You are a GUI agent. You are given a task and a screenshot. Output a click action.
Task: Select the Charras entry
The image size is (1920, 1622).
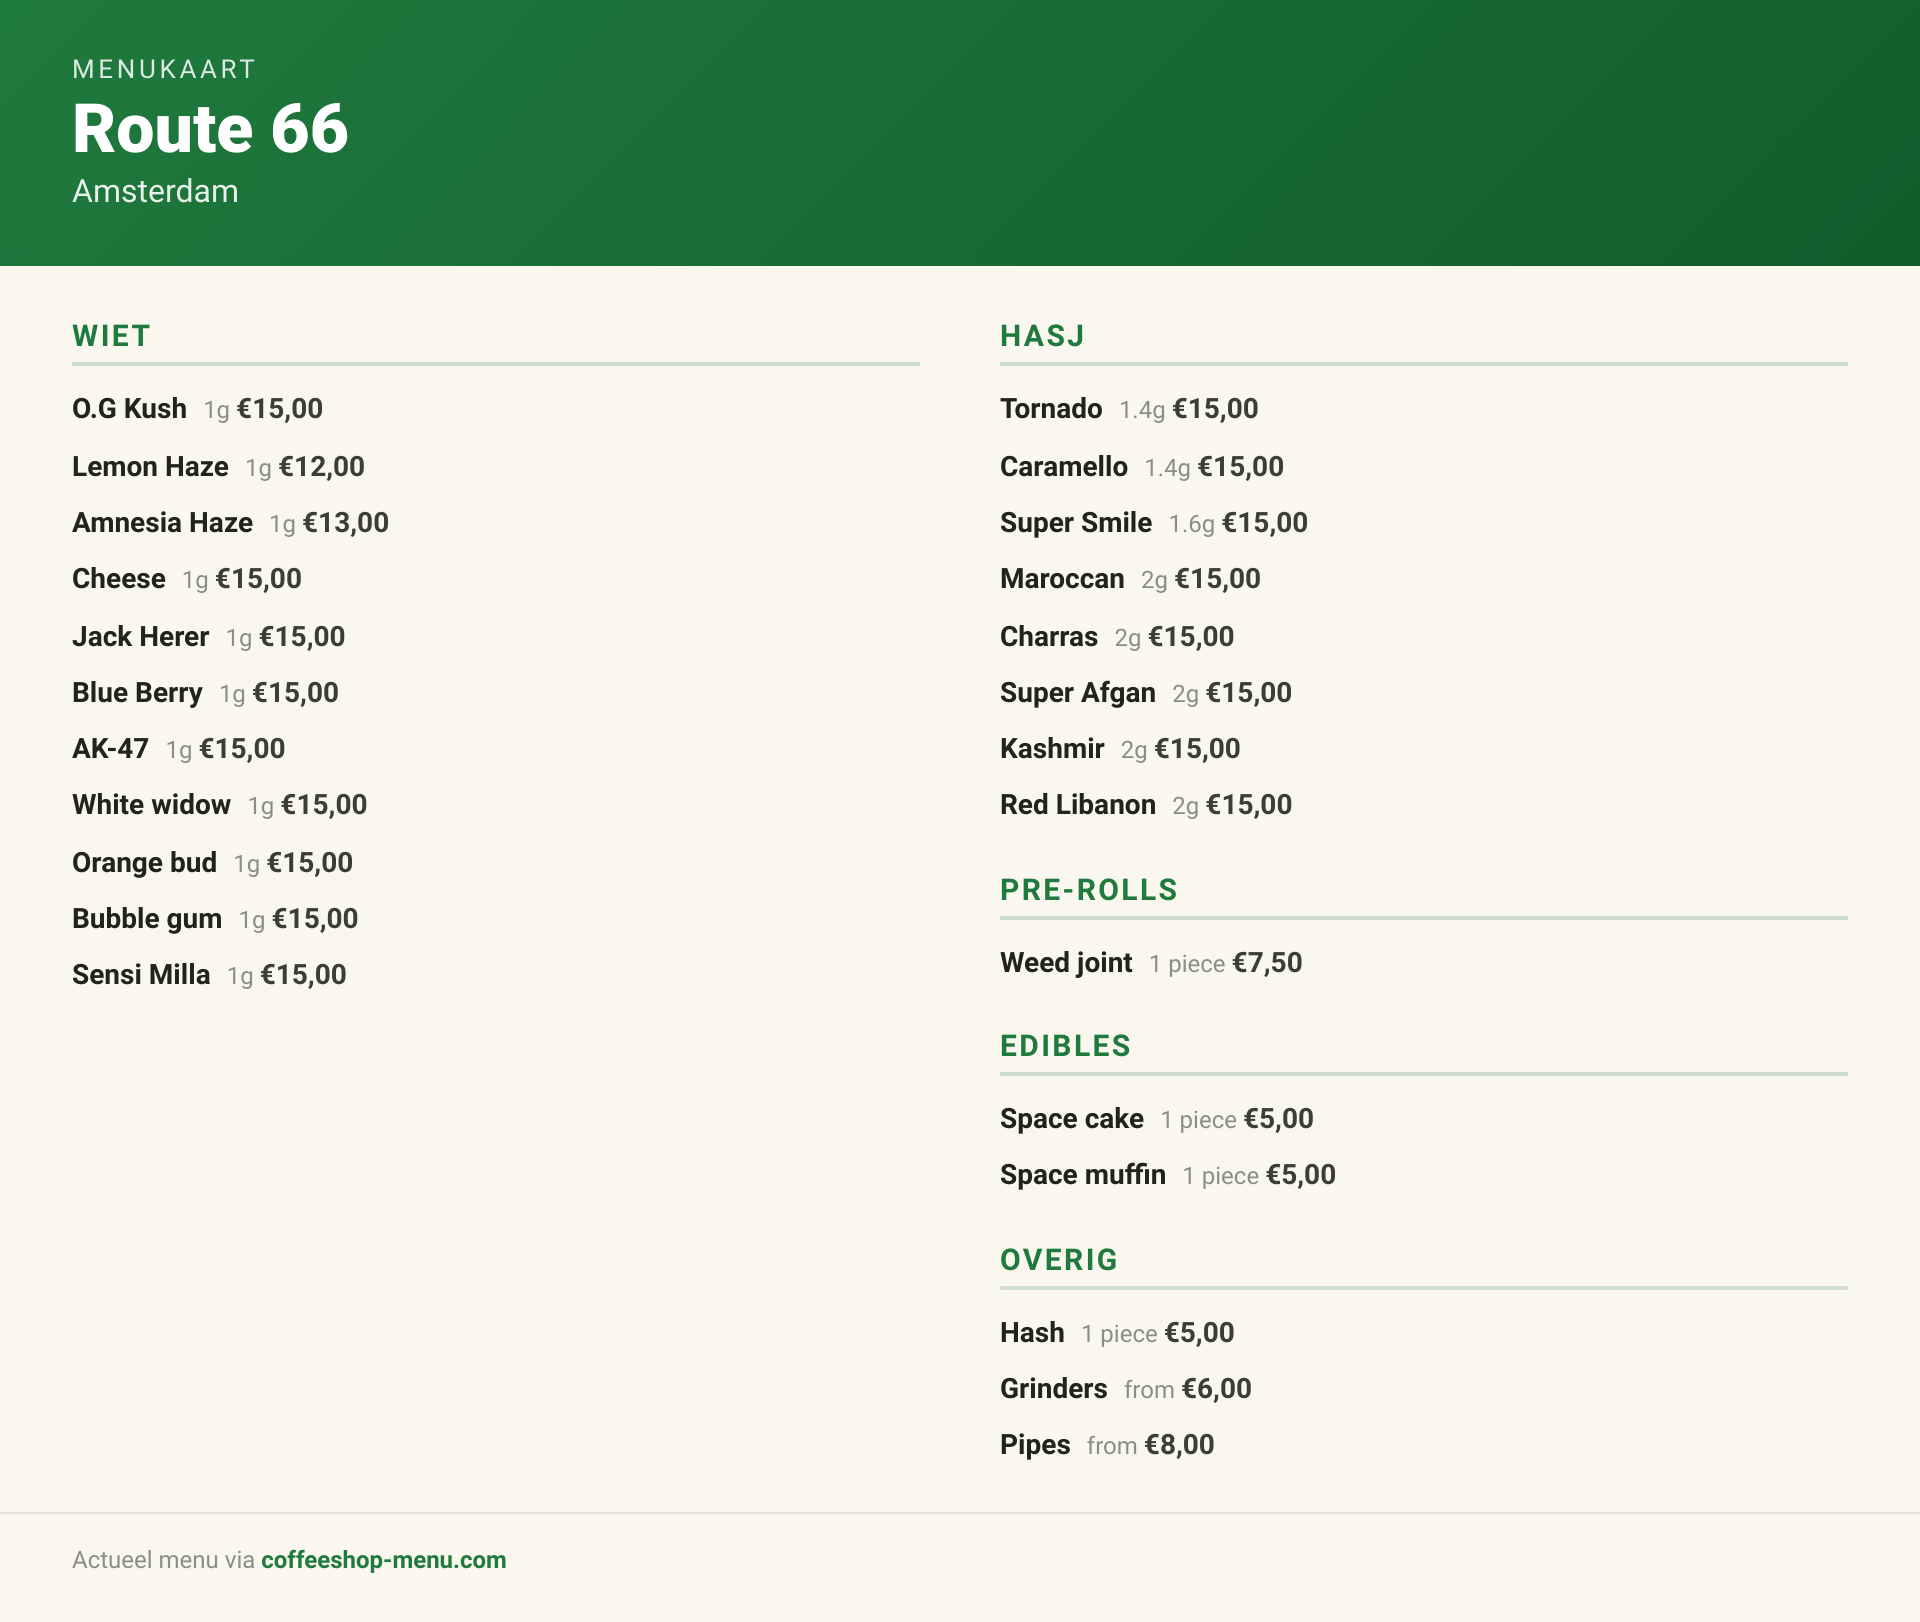[x=1117, y=637]
